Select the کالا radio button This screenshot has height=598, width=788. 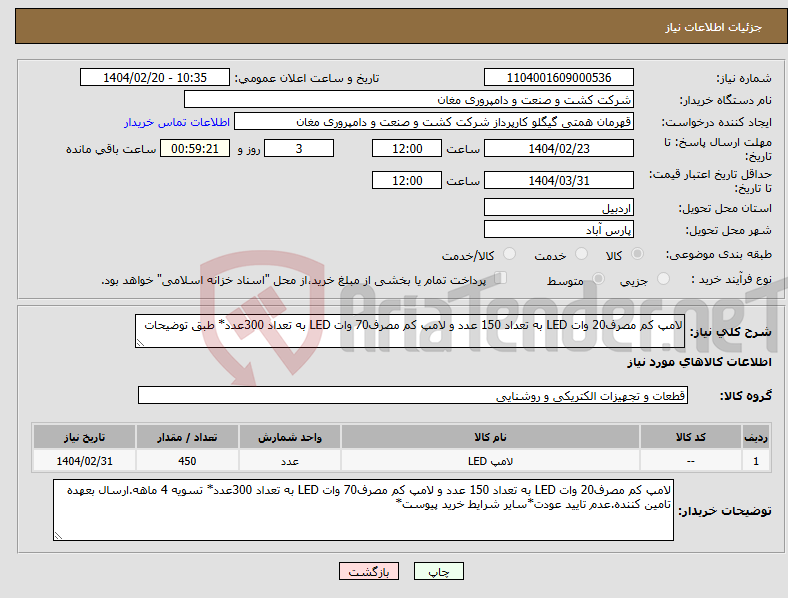point(637,254)
